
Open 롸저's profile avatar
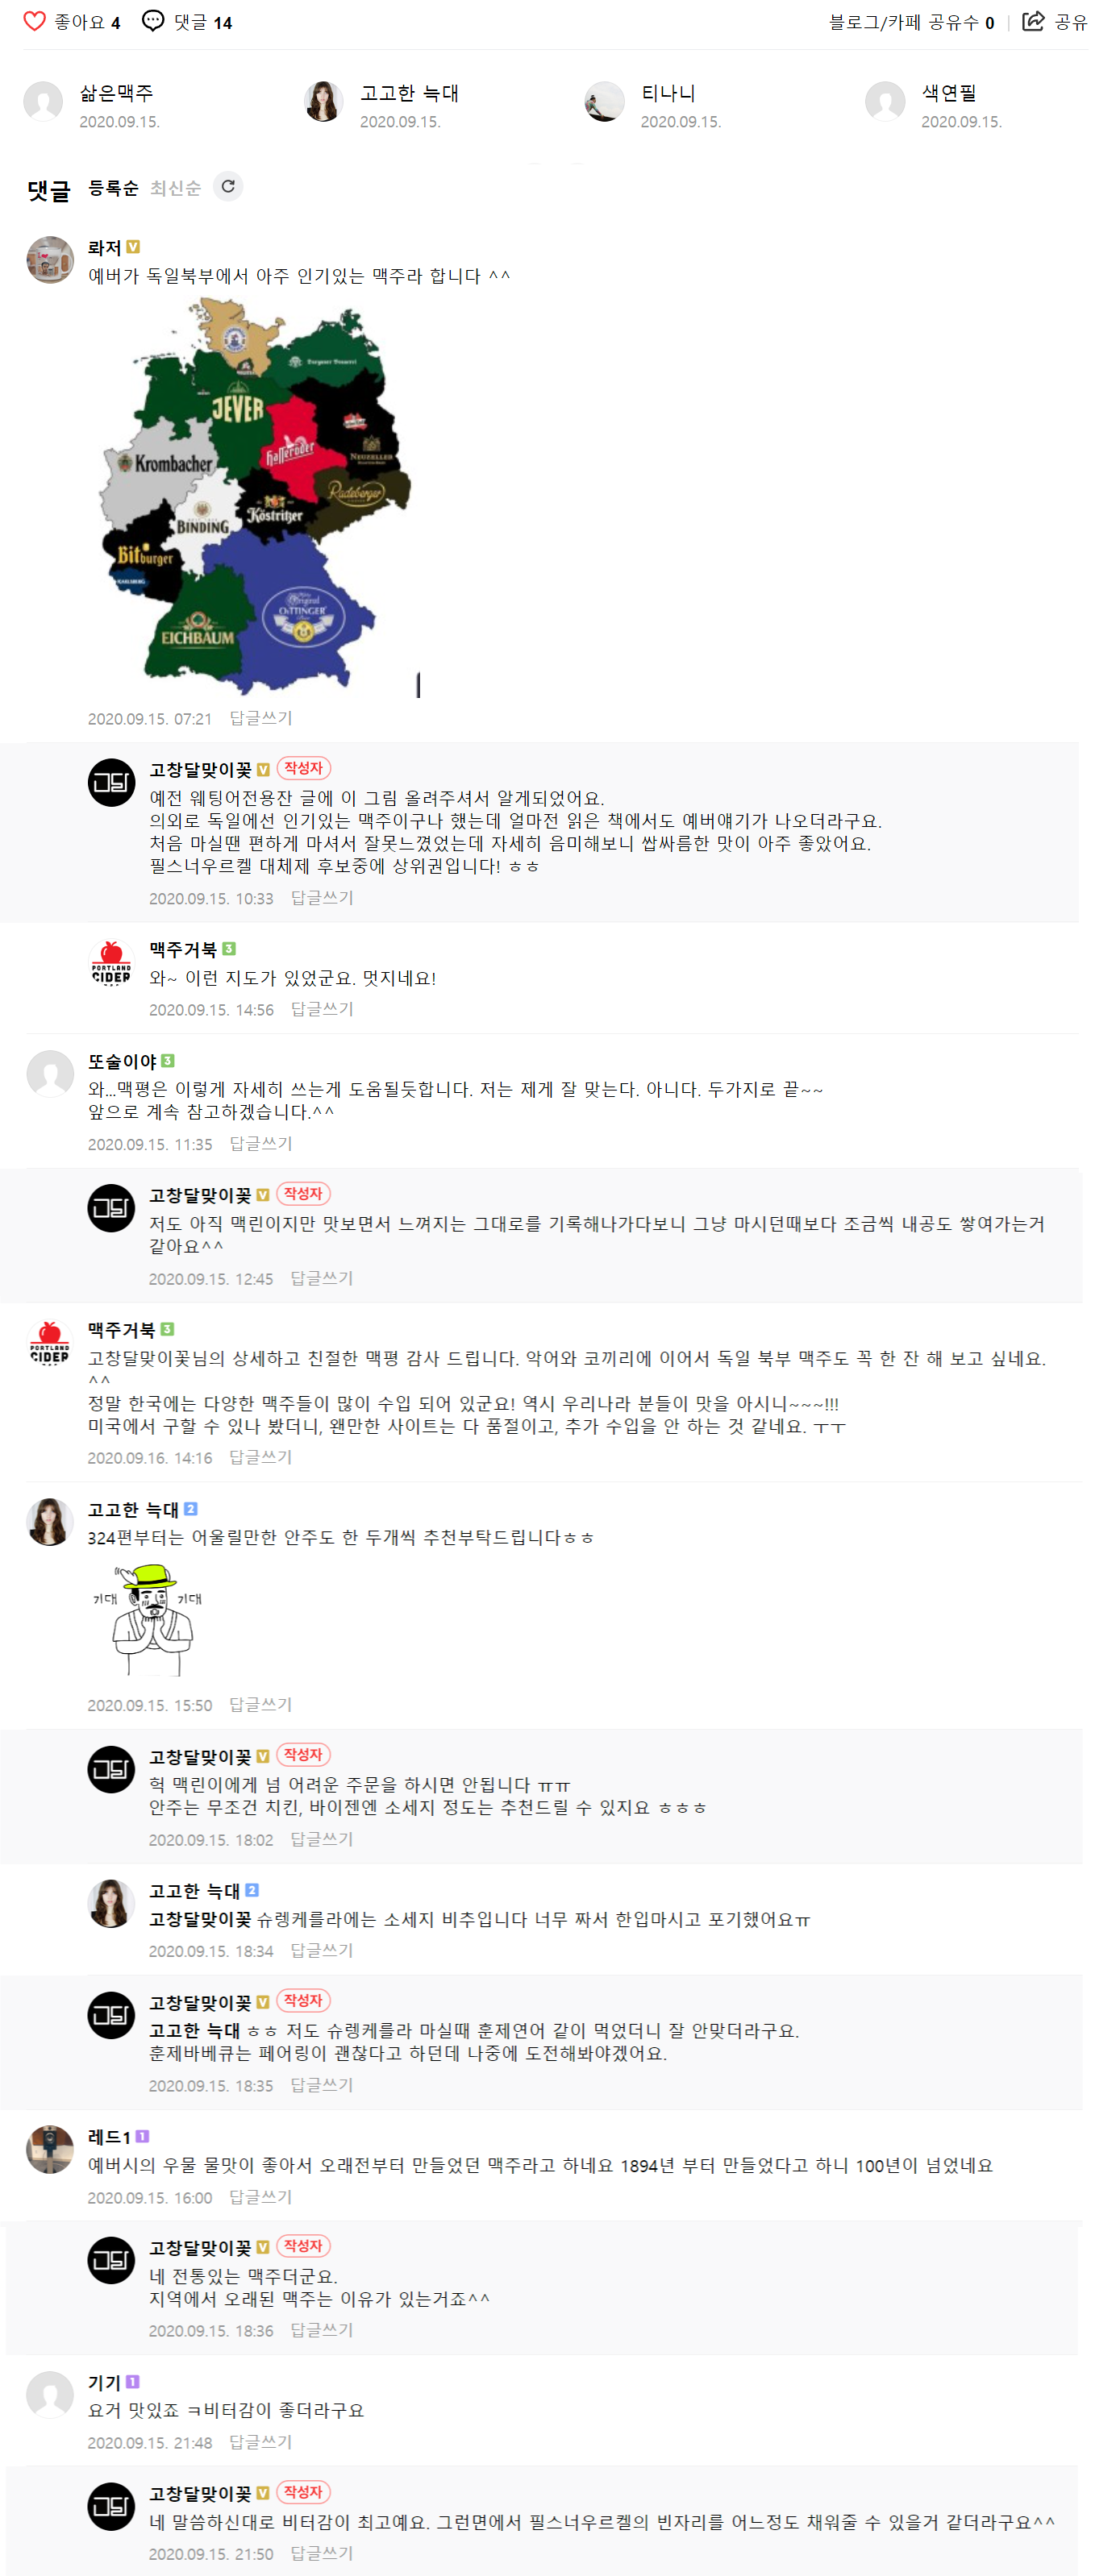[x=50, y=260]
